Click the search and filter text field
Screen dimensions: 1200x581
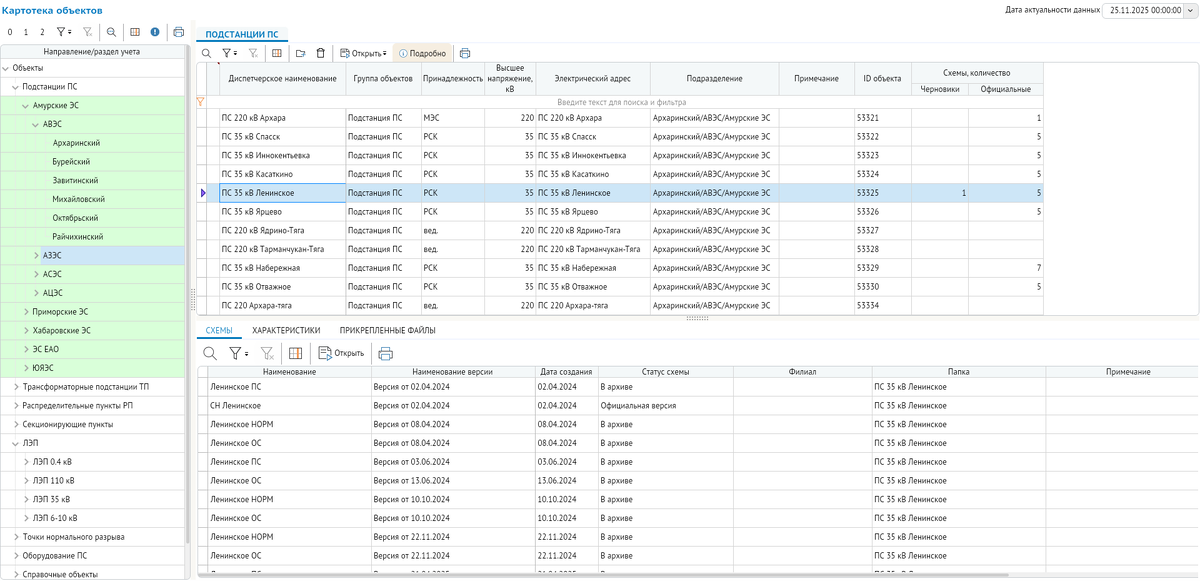[x=625, y=102]
